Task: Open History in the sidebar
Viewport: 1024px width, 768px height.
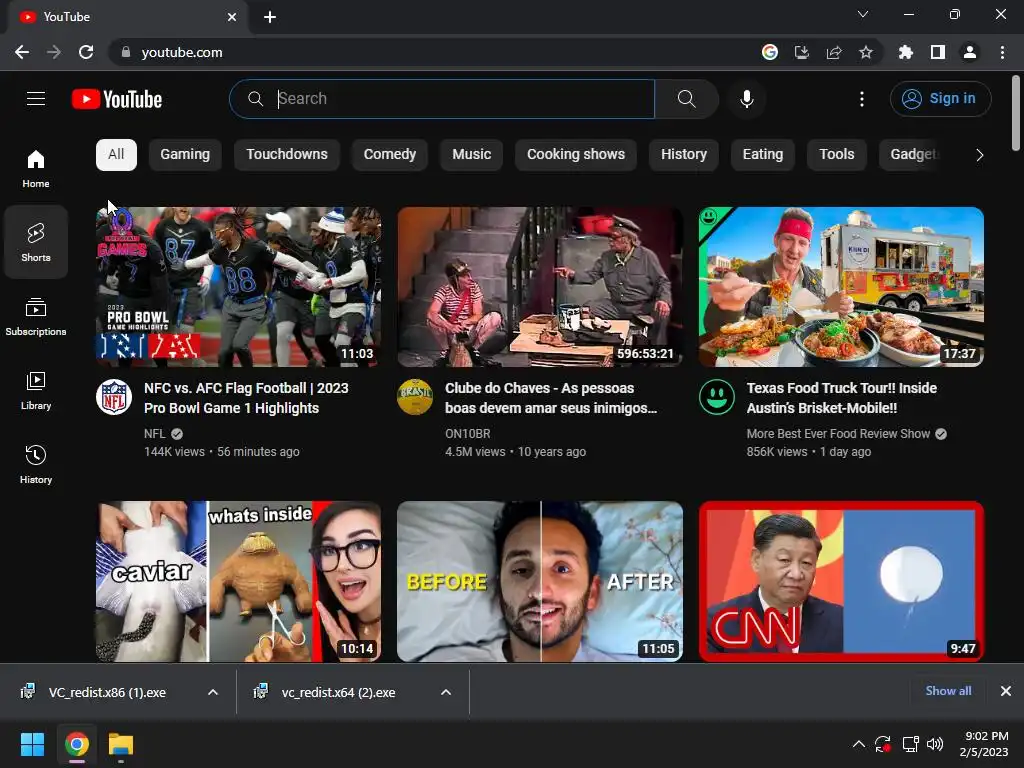Action: (36, 464)
